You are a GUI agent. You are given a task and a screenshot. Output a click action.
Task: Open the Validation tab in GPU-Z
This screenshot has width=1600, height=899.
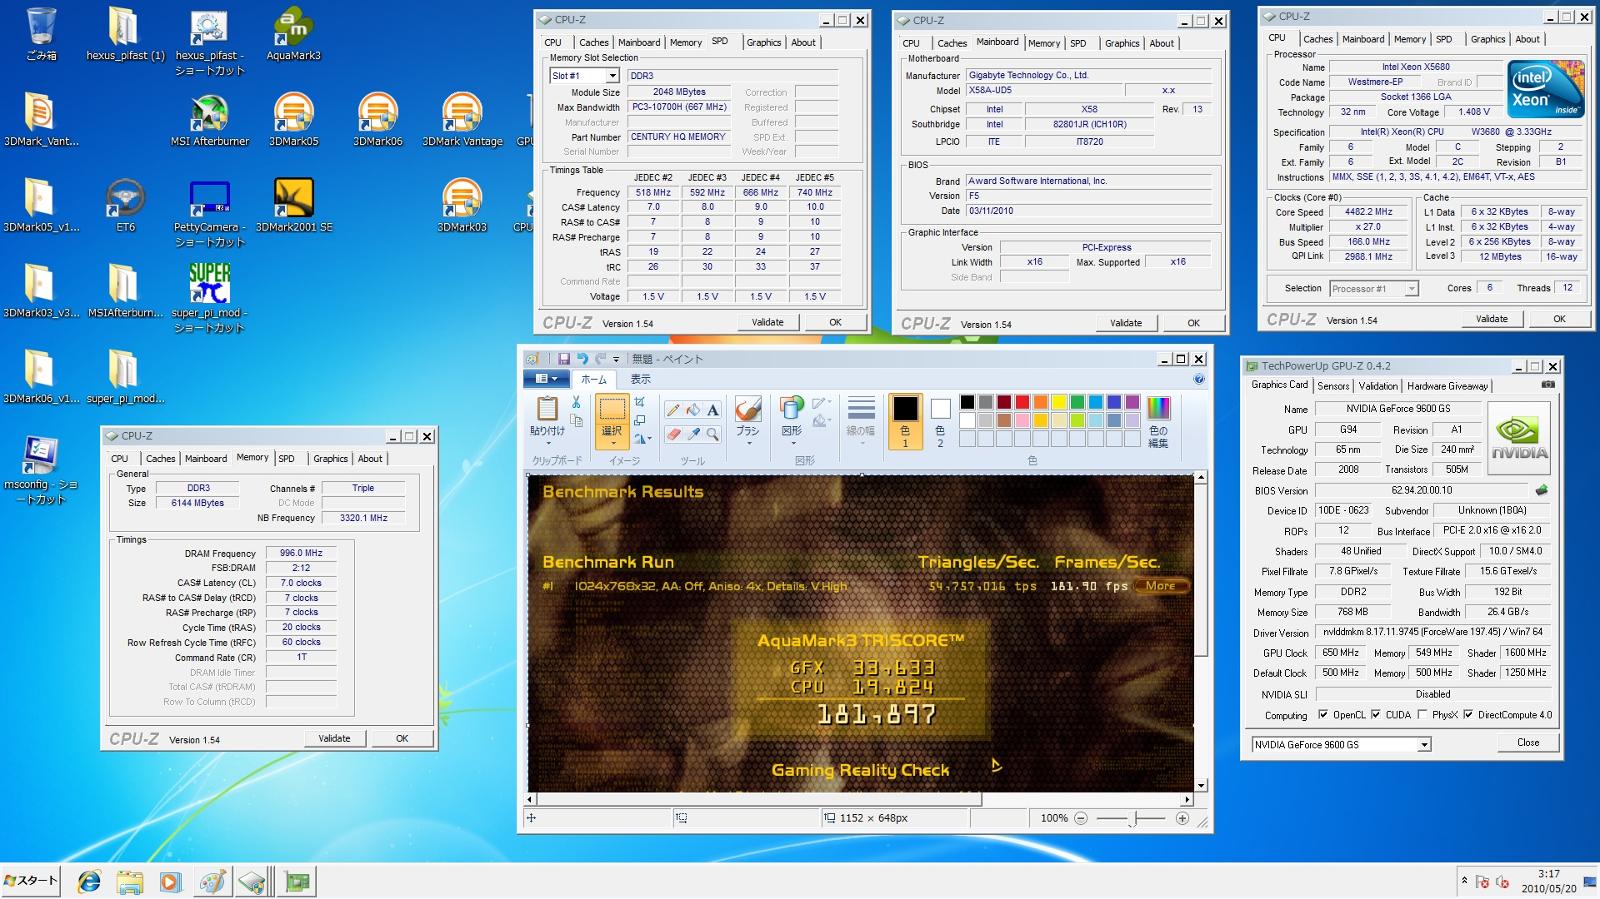pyautogui.click(x=1378, y=386)
